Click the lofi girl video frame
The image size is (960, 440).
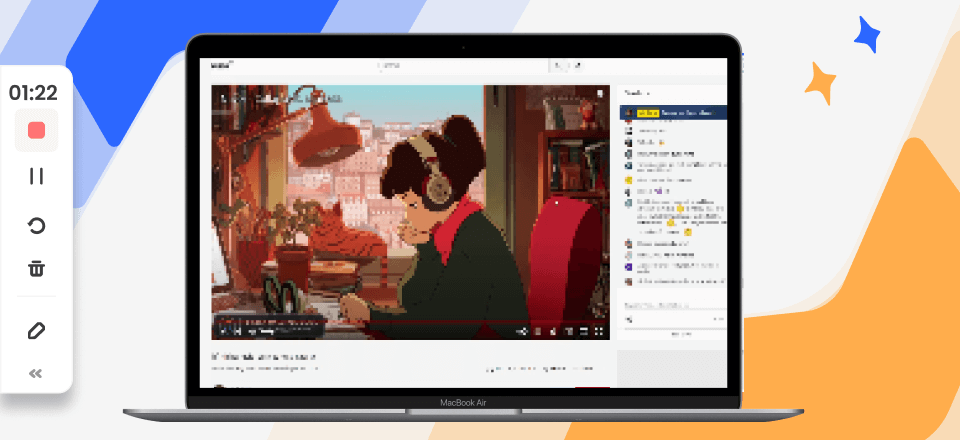tap(410, 212)
